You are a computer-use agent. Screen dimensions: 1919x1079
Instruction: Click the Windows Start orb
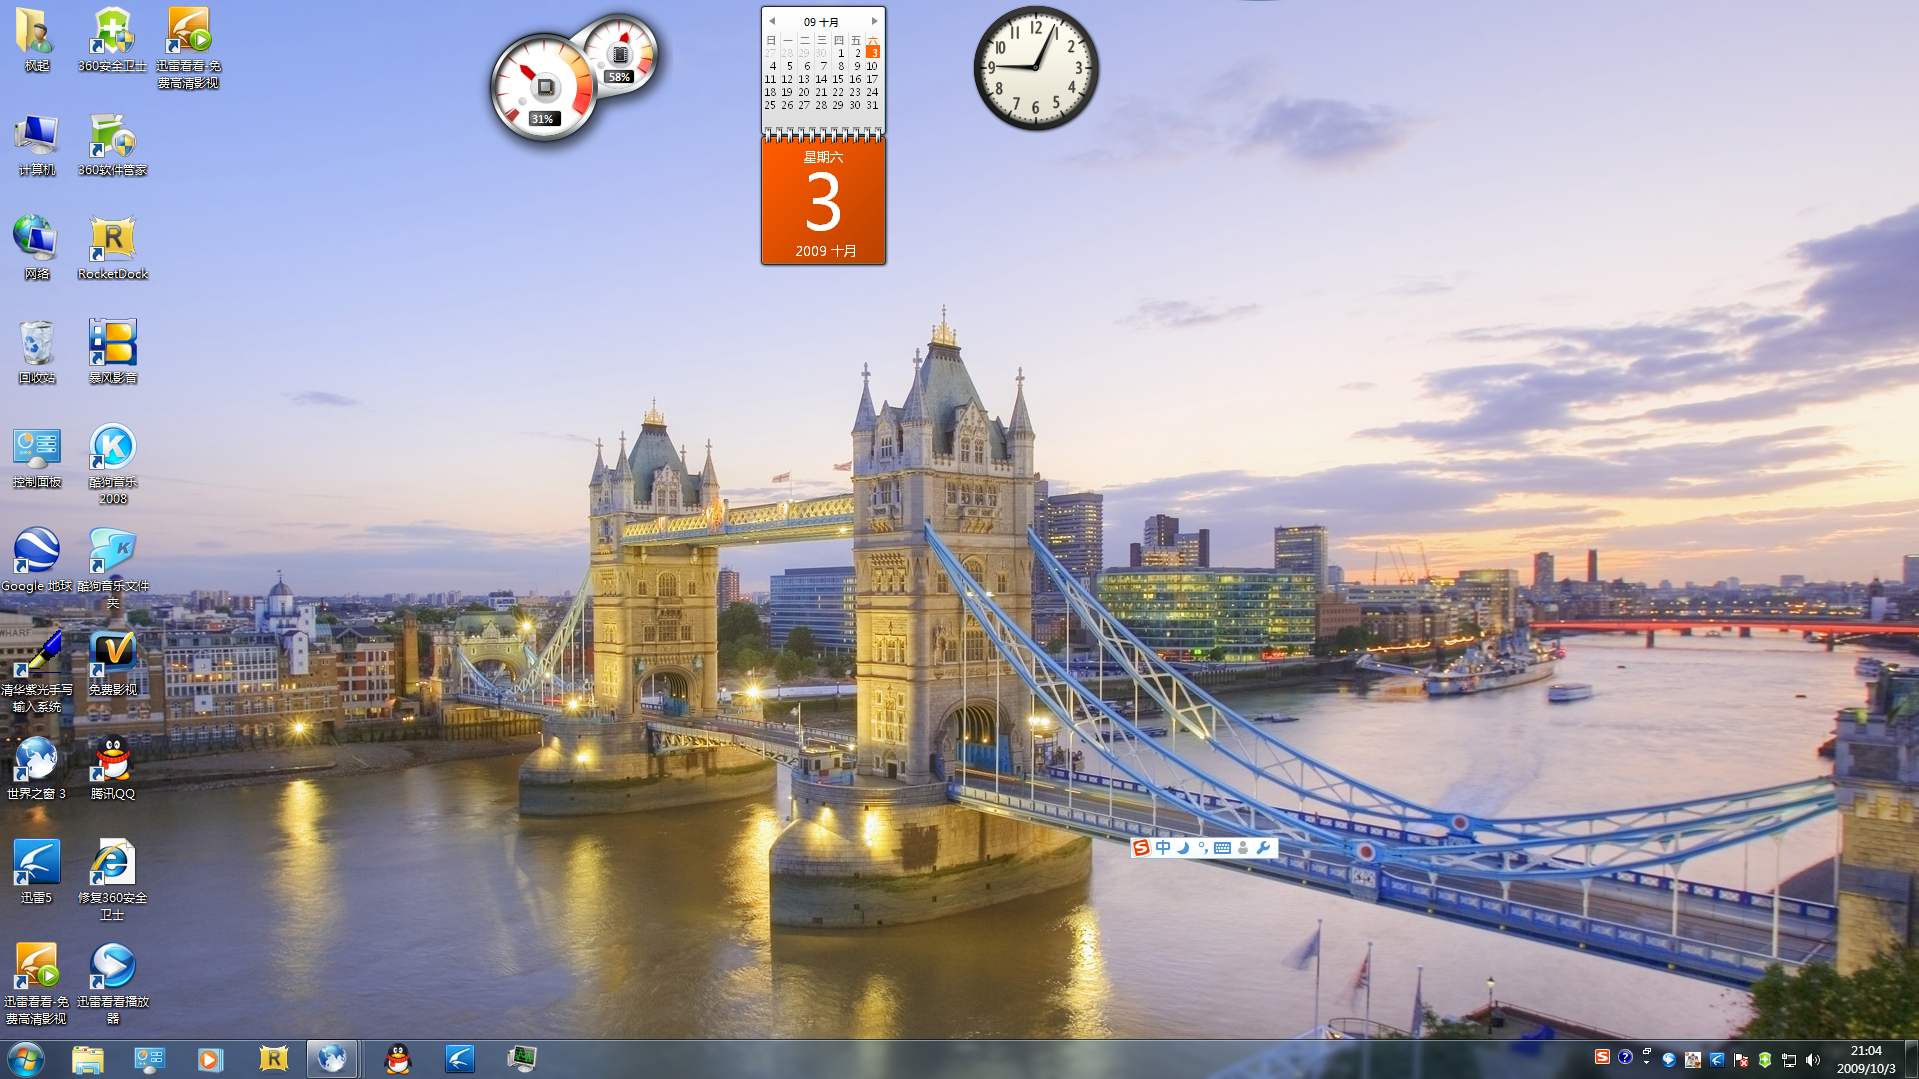[25, 1059]
